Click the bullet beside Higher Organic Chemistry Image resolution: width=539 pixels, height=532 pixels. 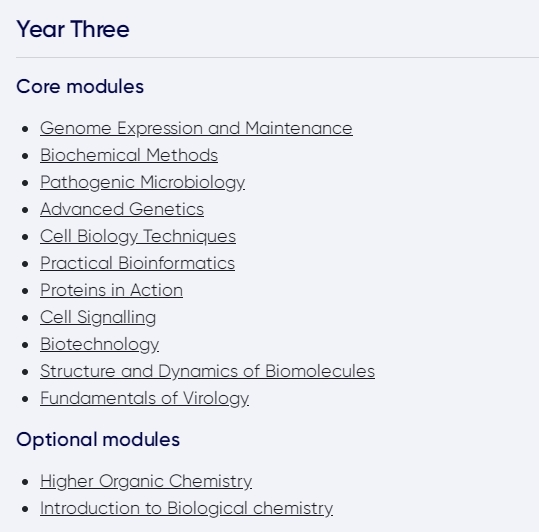pyautogui.click(x=25, y=482)
